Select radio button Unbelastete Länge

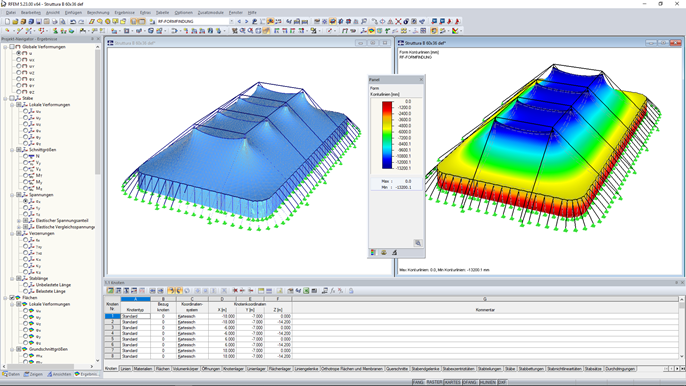26,284
